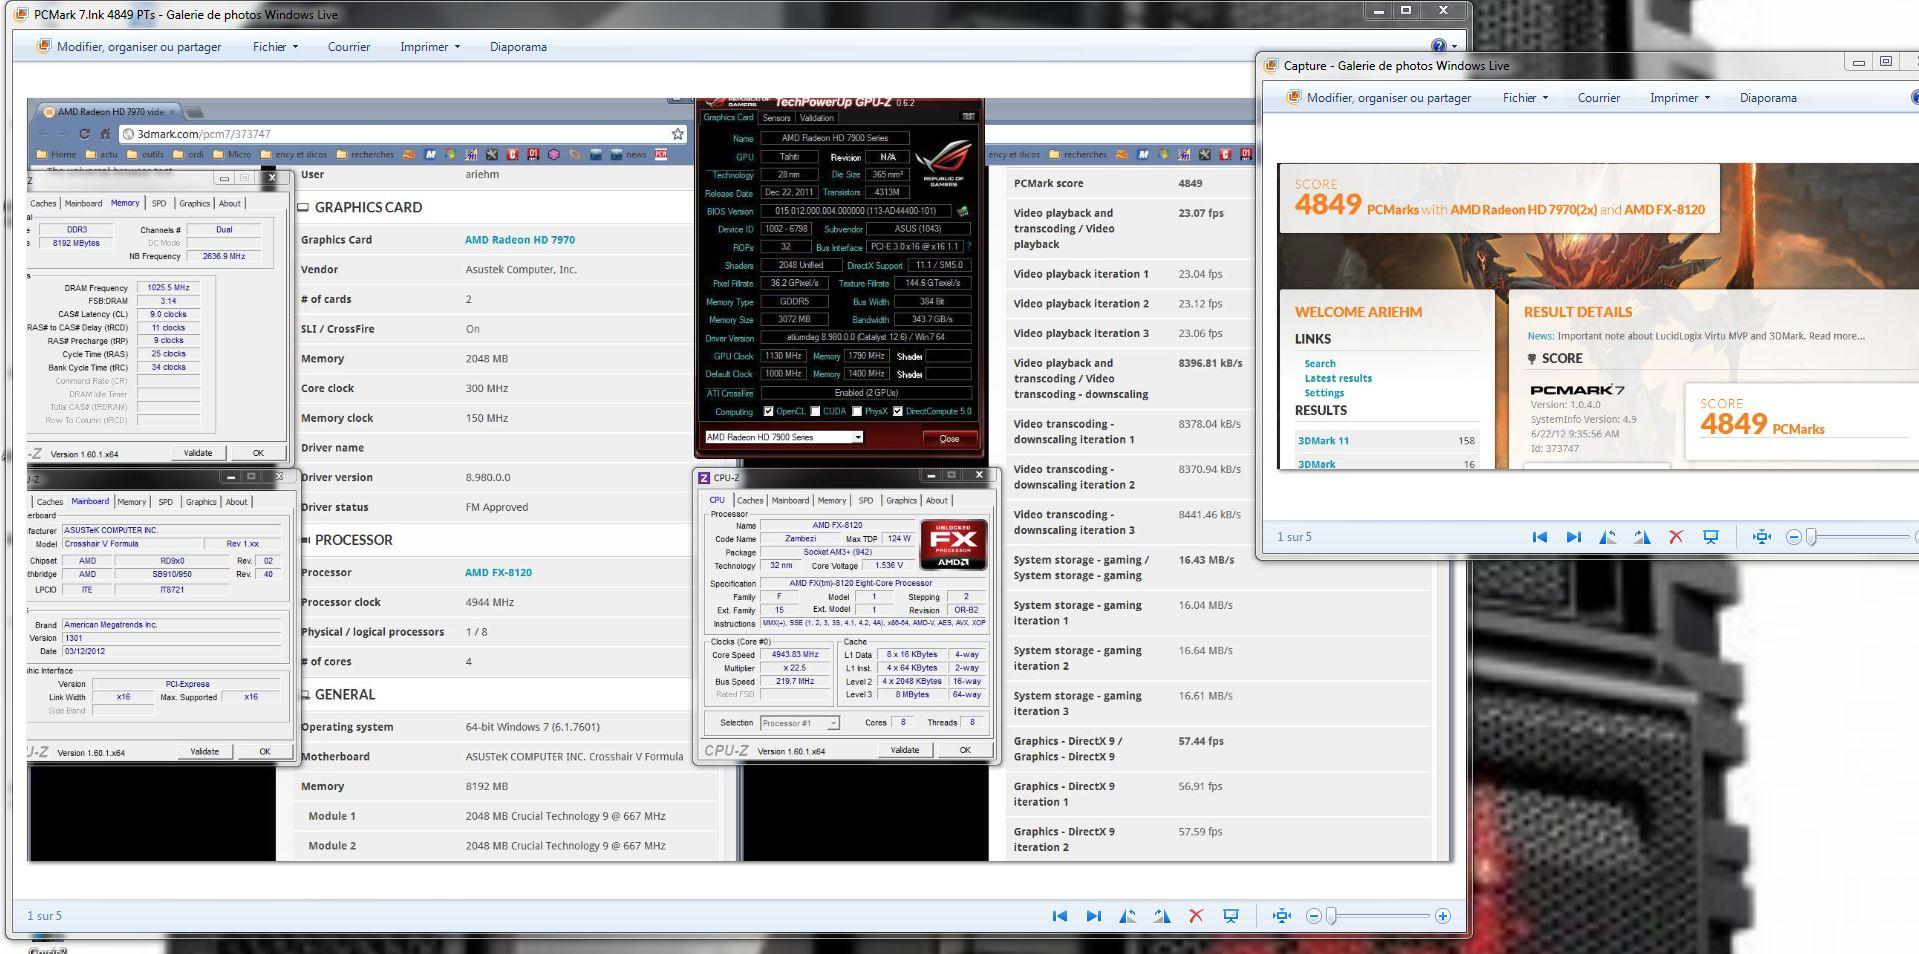Zoom in plus button in PCMark 7 window

coord(1443,916)
